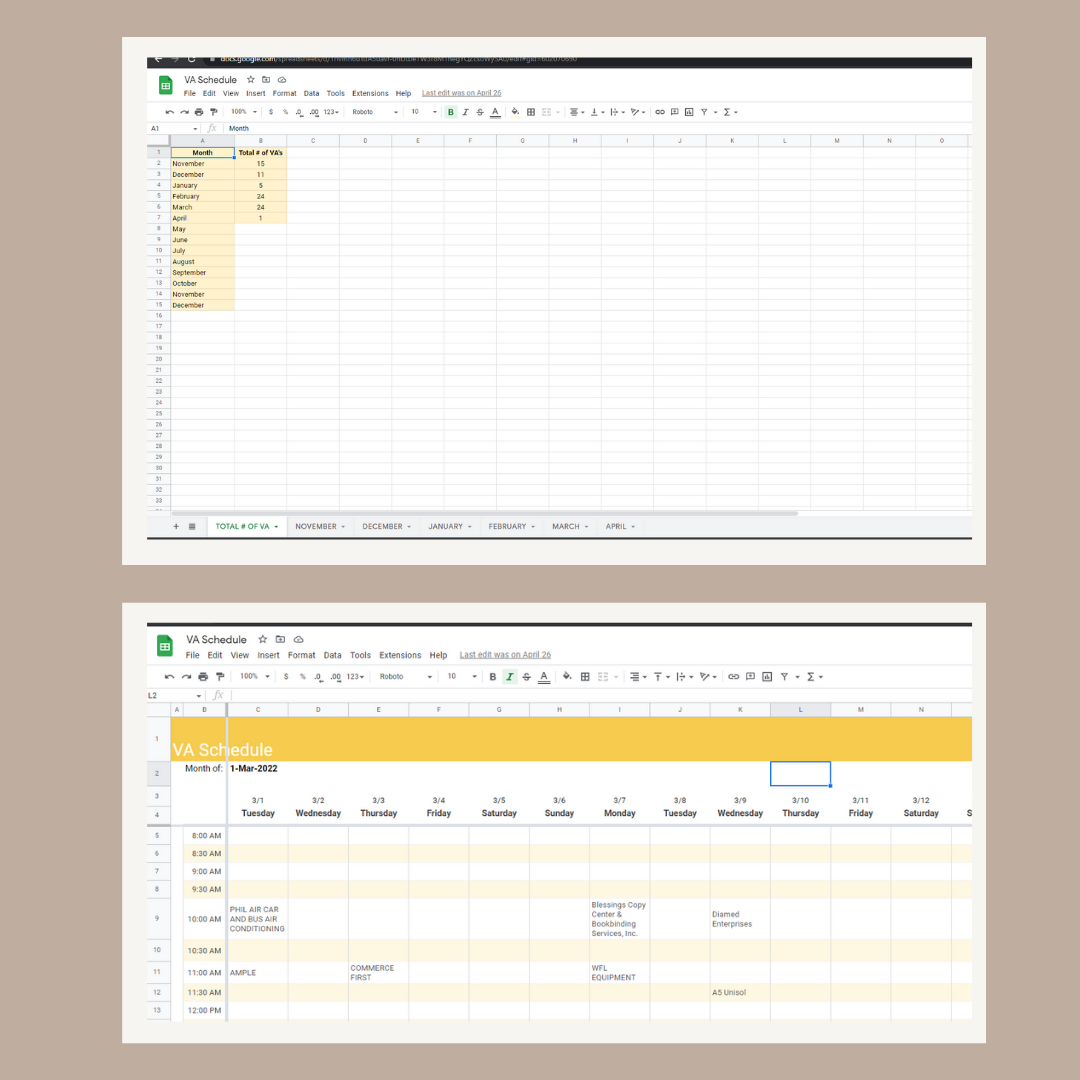This screenshot has width=1080, height=1080.
Task: Click the top spreadsheet formula bar showing Month
Action: point(596,128)
